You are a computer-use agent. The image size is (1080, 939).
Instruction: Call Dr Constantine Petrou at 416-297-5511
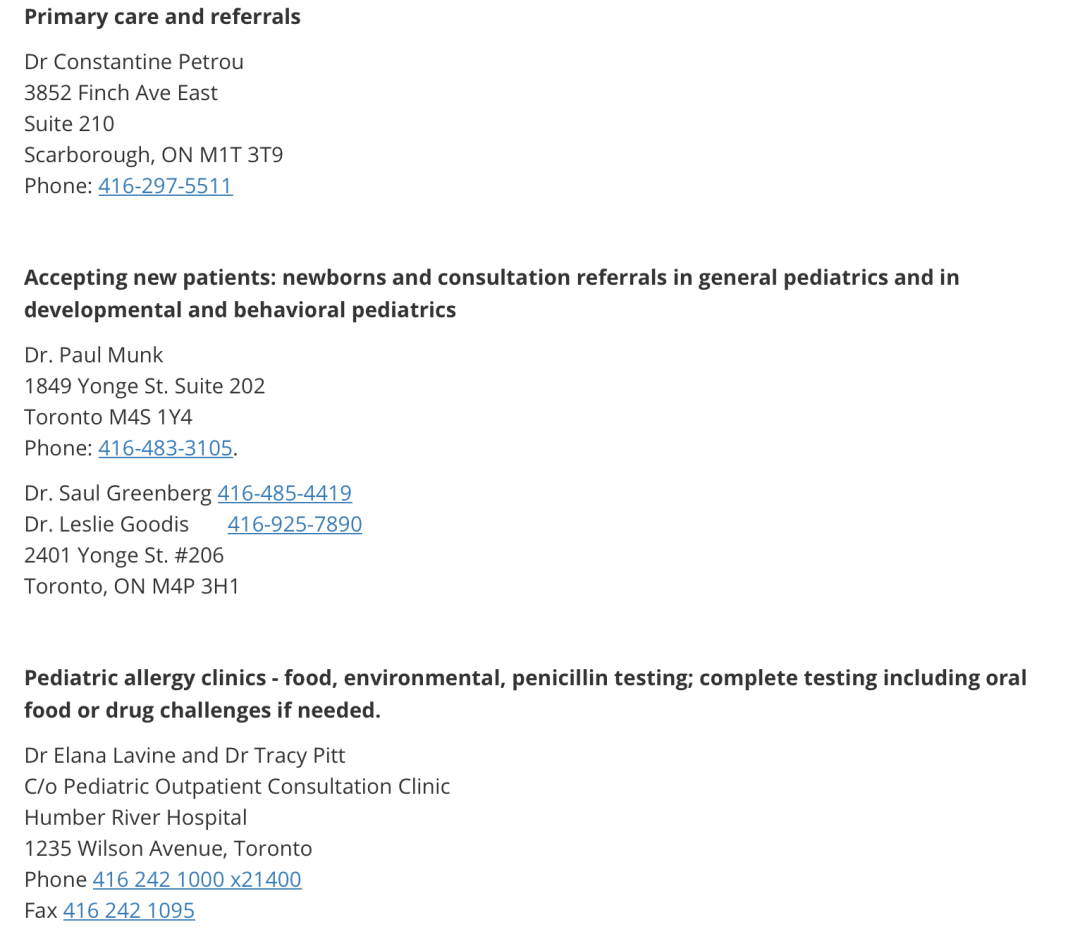(x=165, y=186)
